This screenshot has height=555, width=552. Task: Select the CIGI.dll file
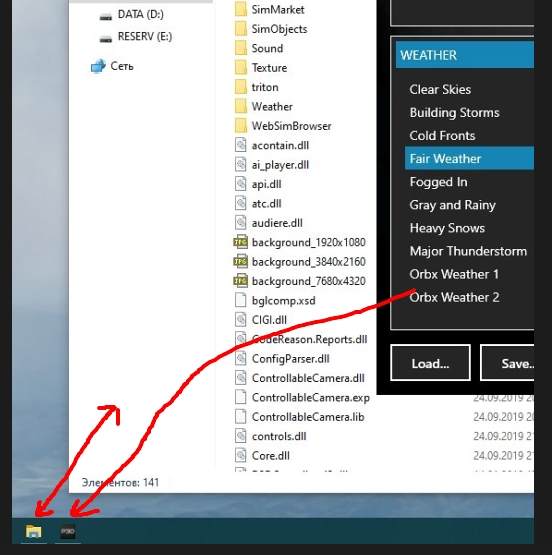pyautogui.click(x=269, y=320)
